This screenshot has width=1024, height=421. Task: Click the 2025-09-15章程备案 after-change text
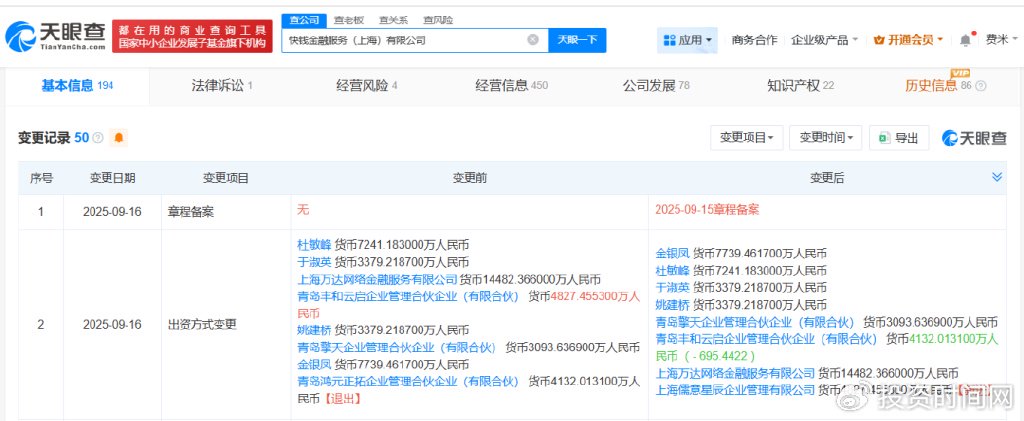click(x=707, y=210)
